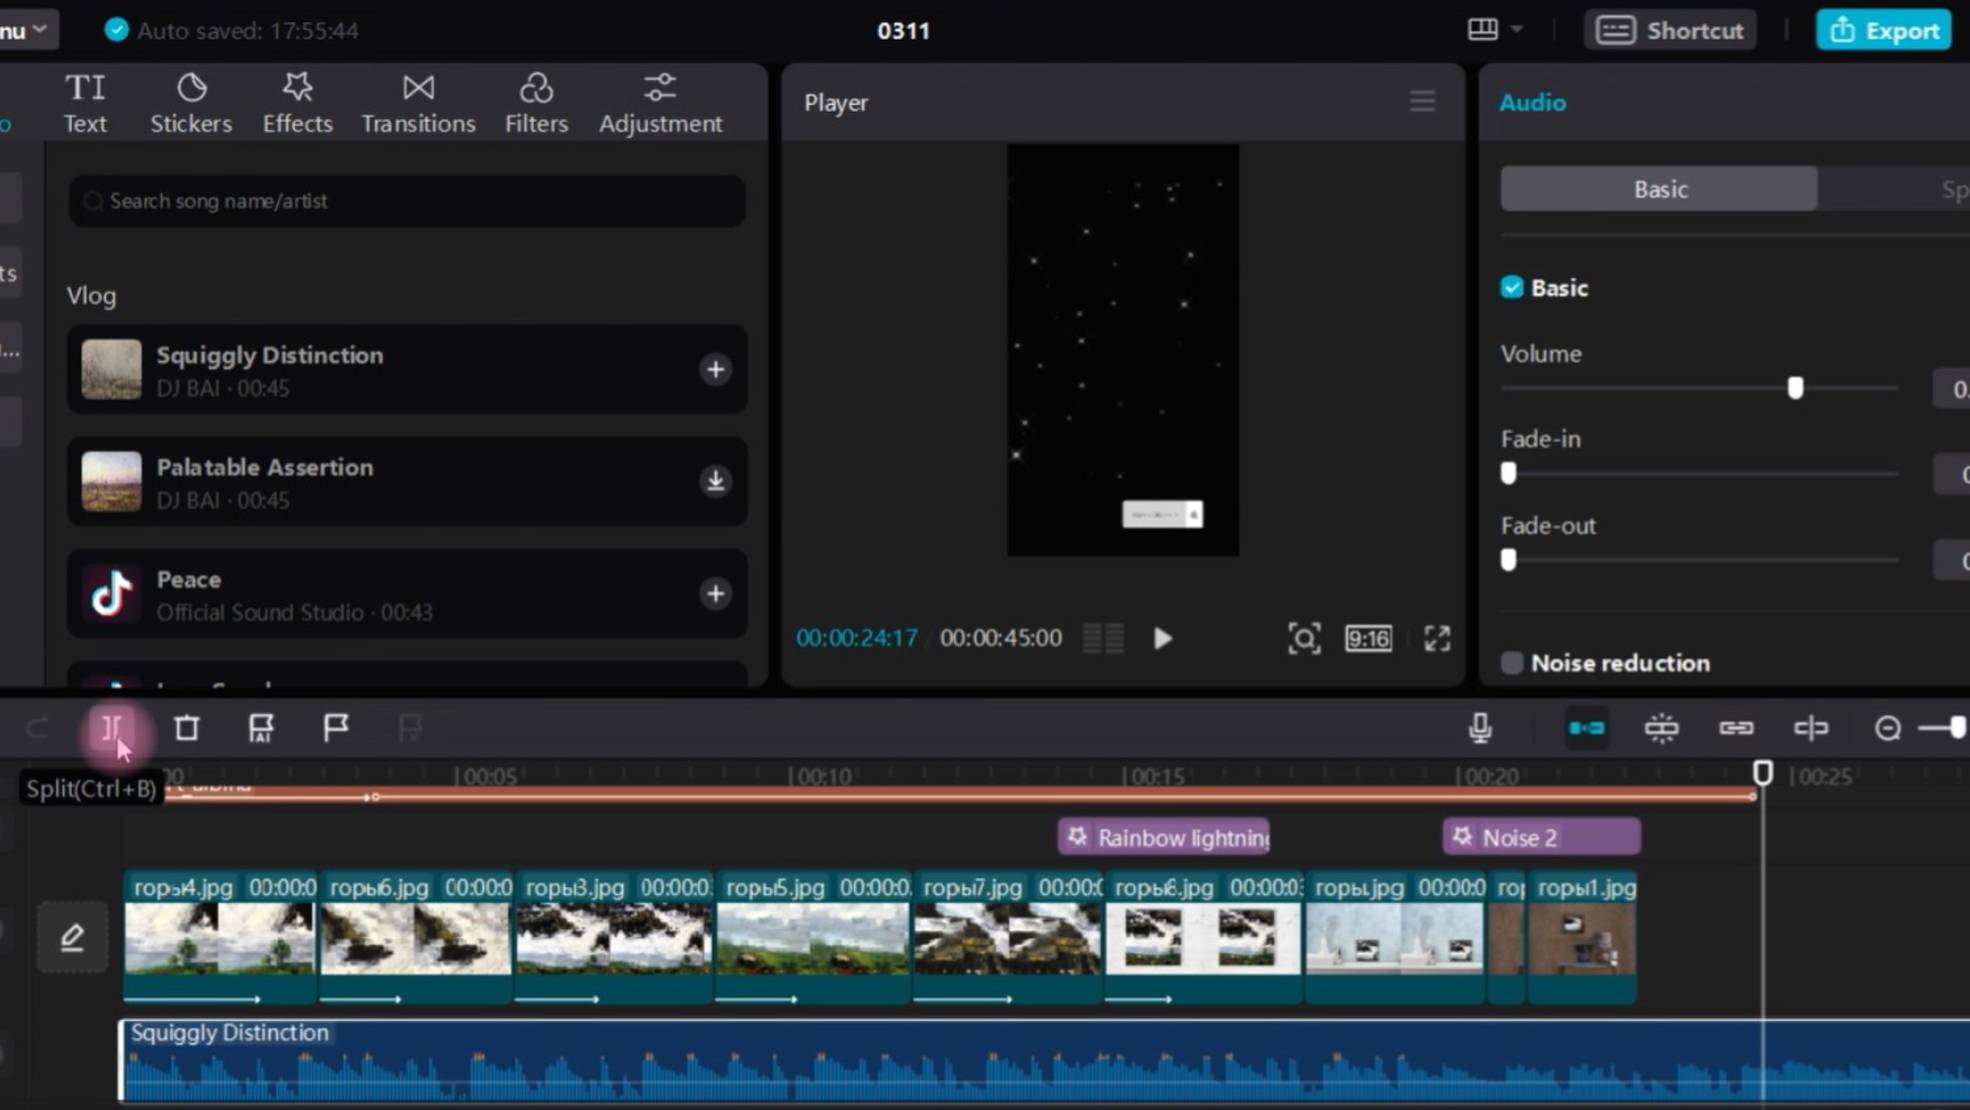Image resolution: width=1970 pixels, height=1110 pixels.
Task: Click the auto marker flag icon
Action: pos(261,728)
